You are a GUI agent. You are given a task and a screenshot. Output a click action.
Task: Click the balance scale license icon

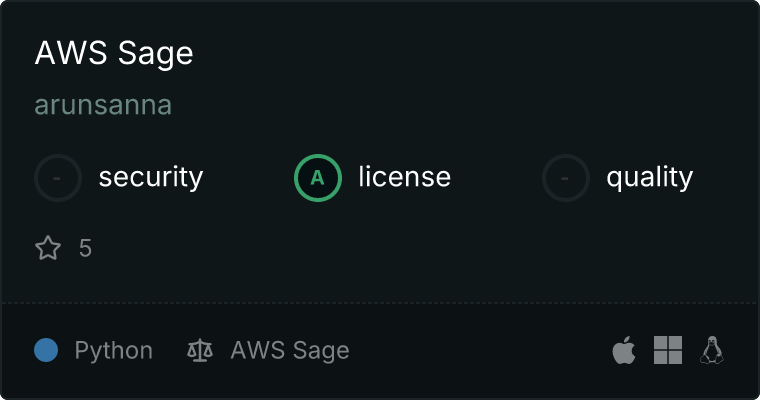click(x=200, y=351)
